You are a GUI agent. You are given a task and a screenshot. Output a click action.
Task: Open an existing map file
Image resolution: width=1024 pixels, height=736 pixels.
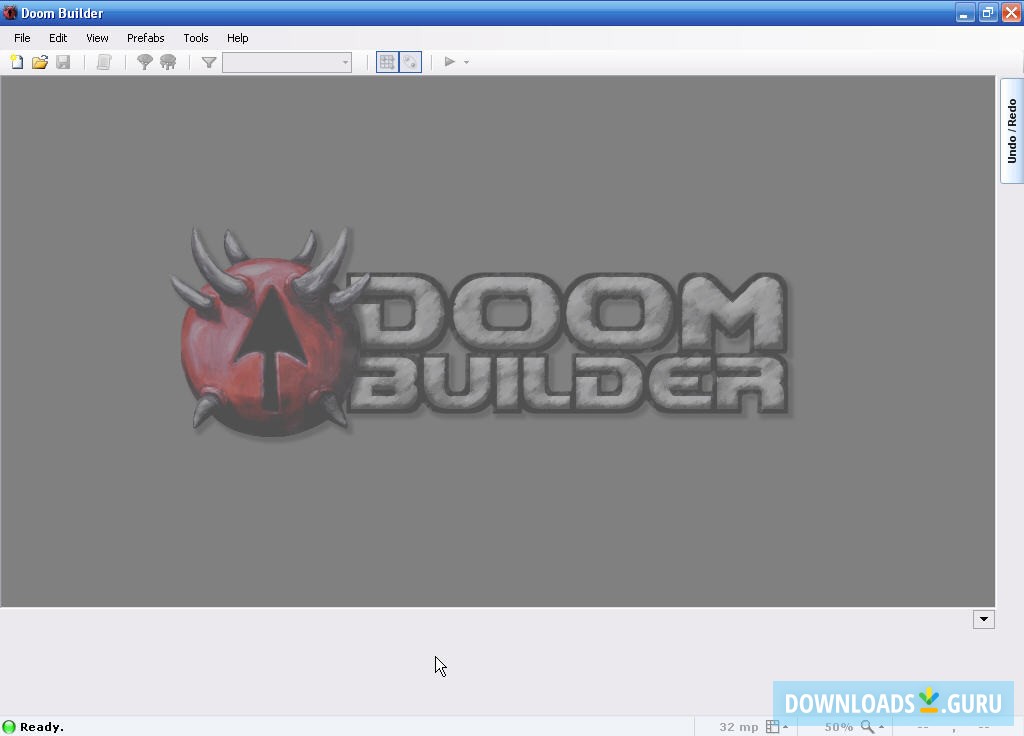coord(40,61)
